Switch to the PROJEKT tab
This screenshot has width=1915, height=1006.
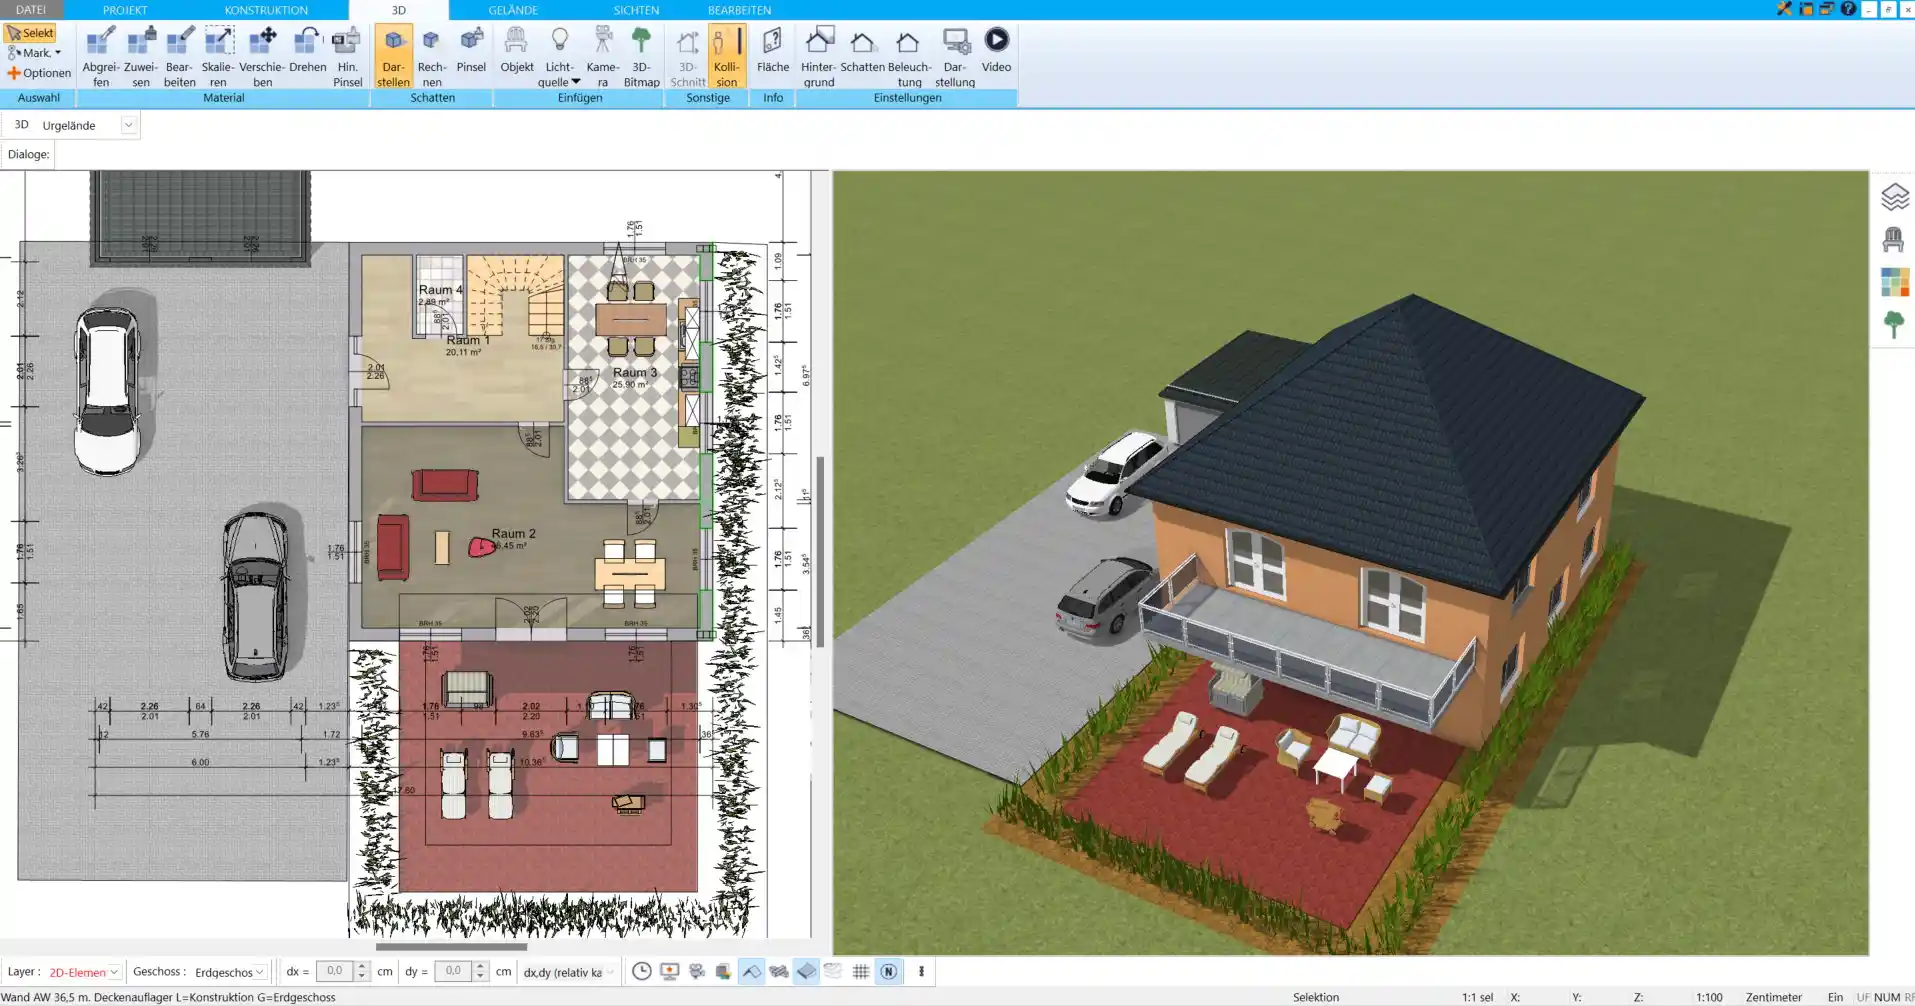pos(125,10)
